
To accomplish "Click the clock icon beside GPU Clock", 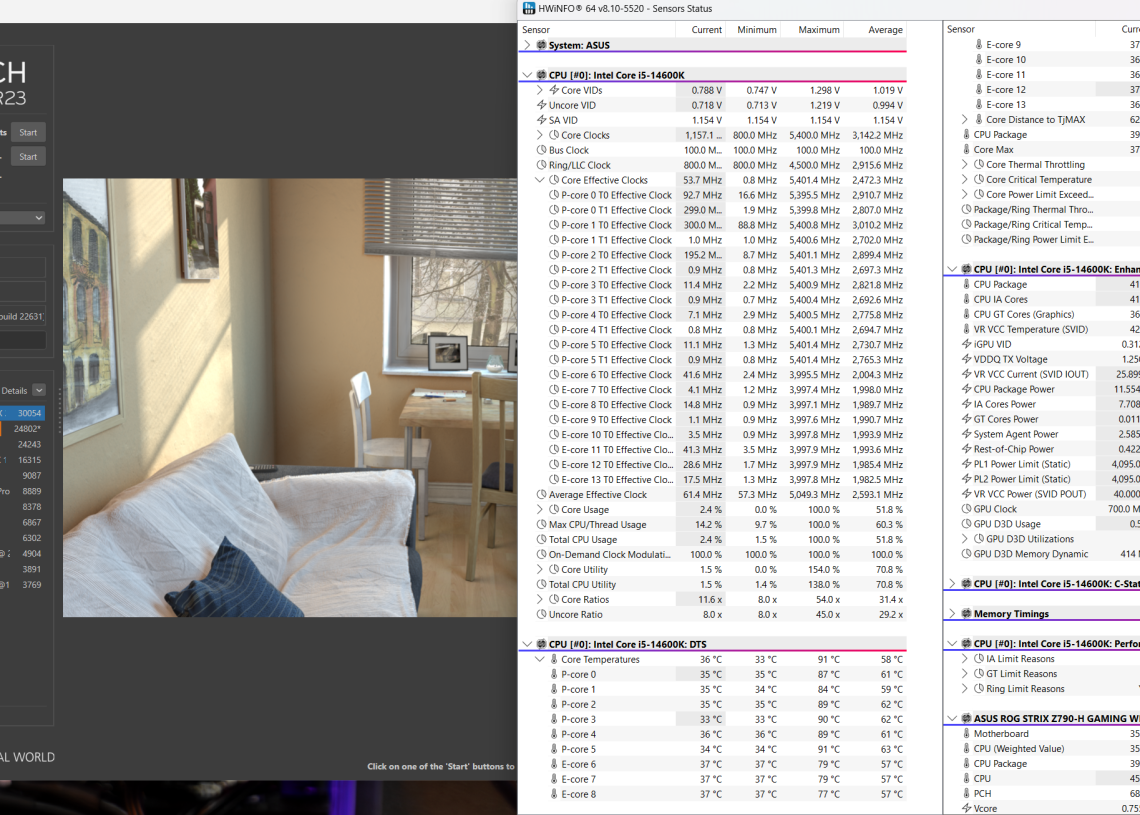I will [x=966, y=509].
